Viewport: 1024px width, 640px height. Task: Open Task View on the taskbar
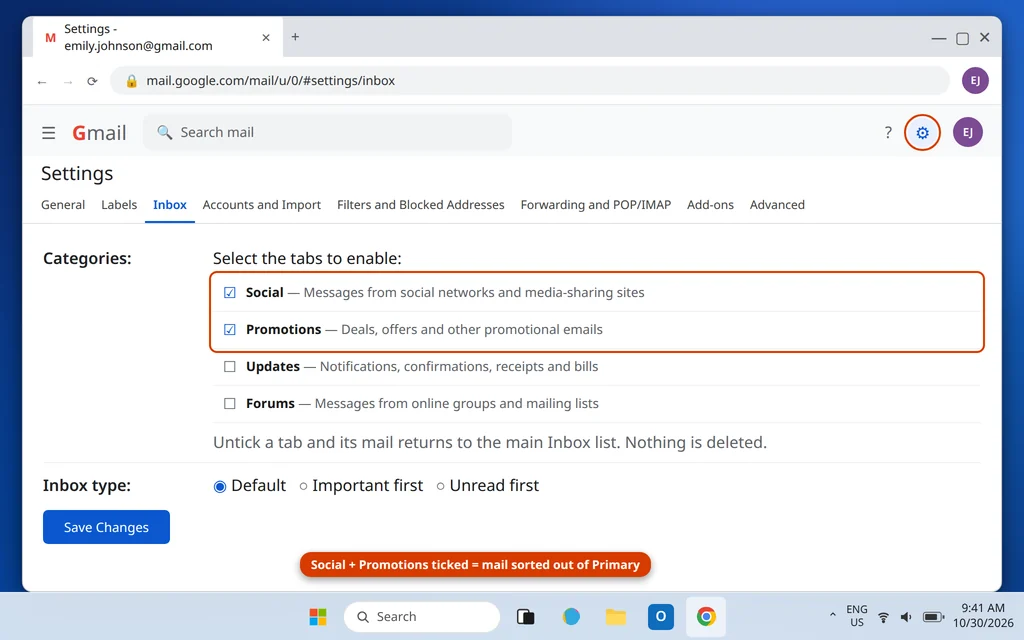coord(525,616)
